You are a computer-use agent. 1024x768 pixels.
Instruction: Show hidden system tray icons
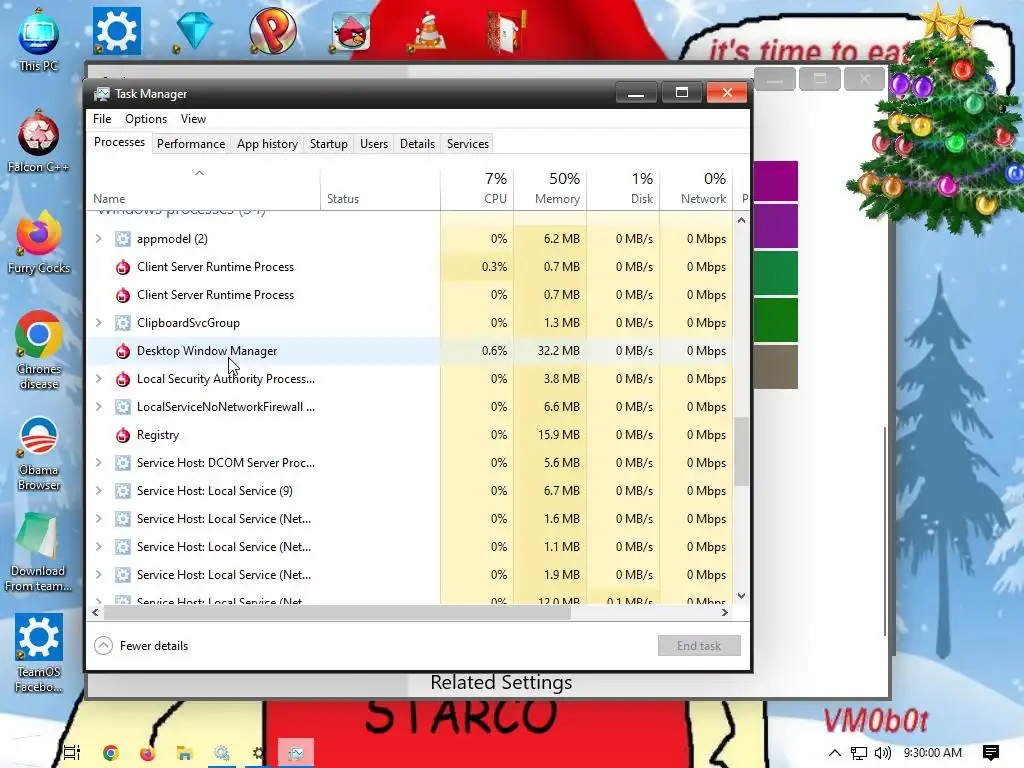(x=835, y=753)
